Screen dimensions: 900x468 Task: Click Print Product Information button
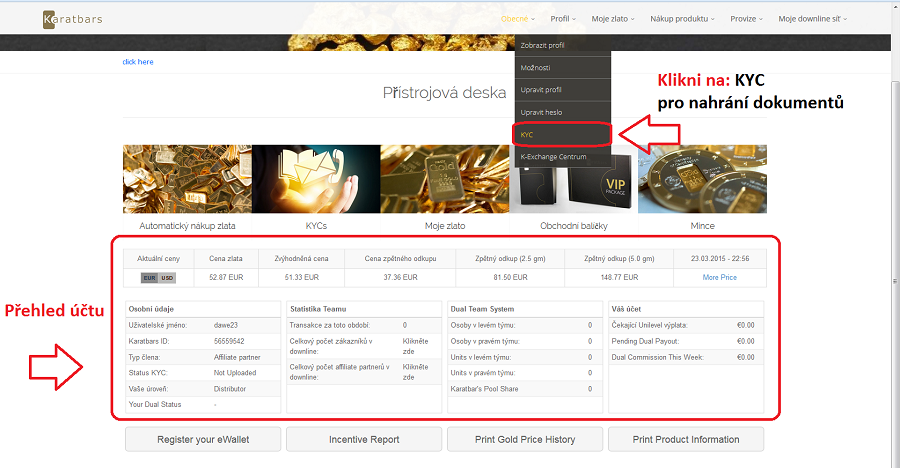(x=686, y=439)
